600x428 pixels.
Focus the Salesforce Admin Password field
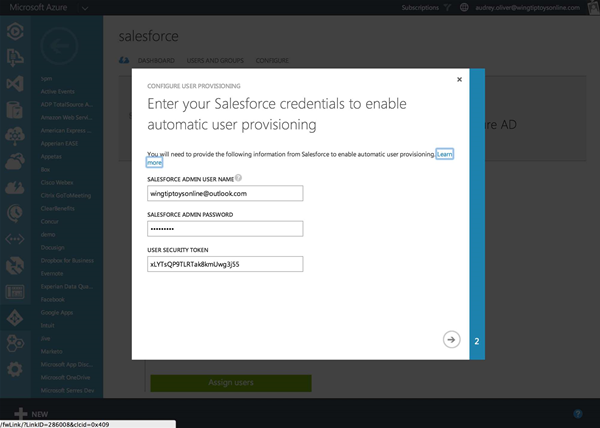[225, 229]
